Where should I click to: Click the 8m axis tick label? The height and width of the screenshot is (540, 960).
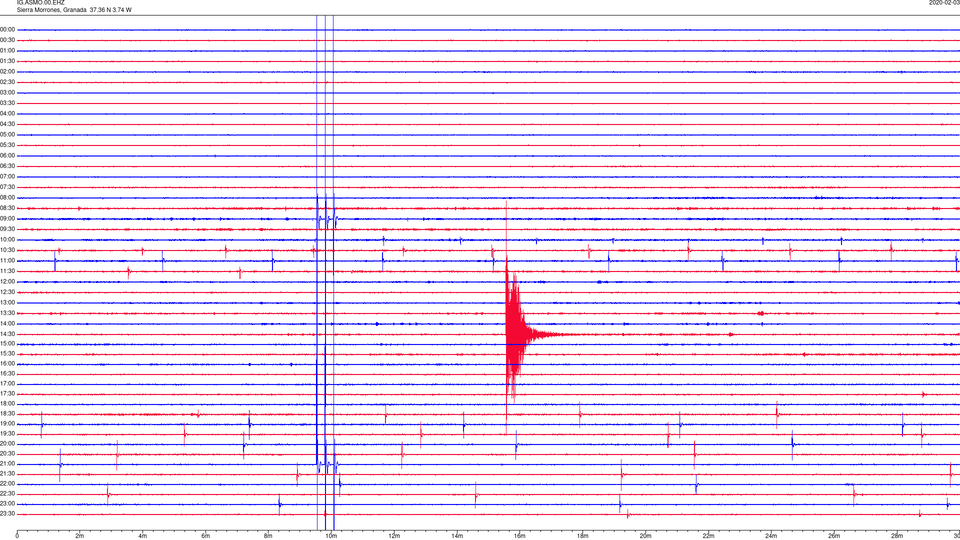268,536
